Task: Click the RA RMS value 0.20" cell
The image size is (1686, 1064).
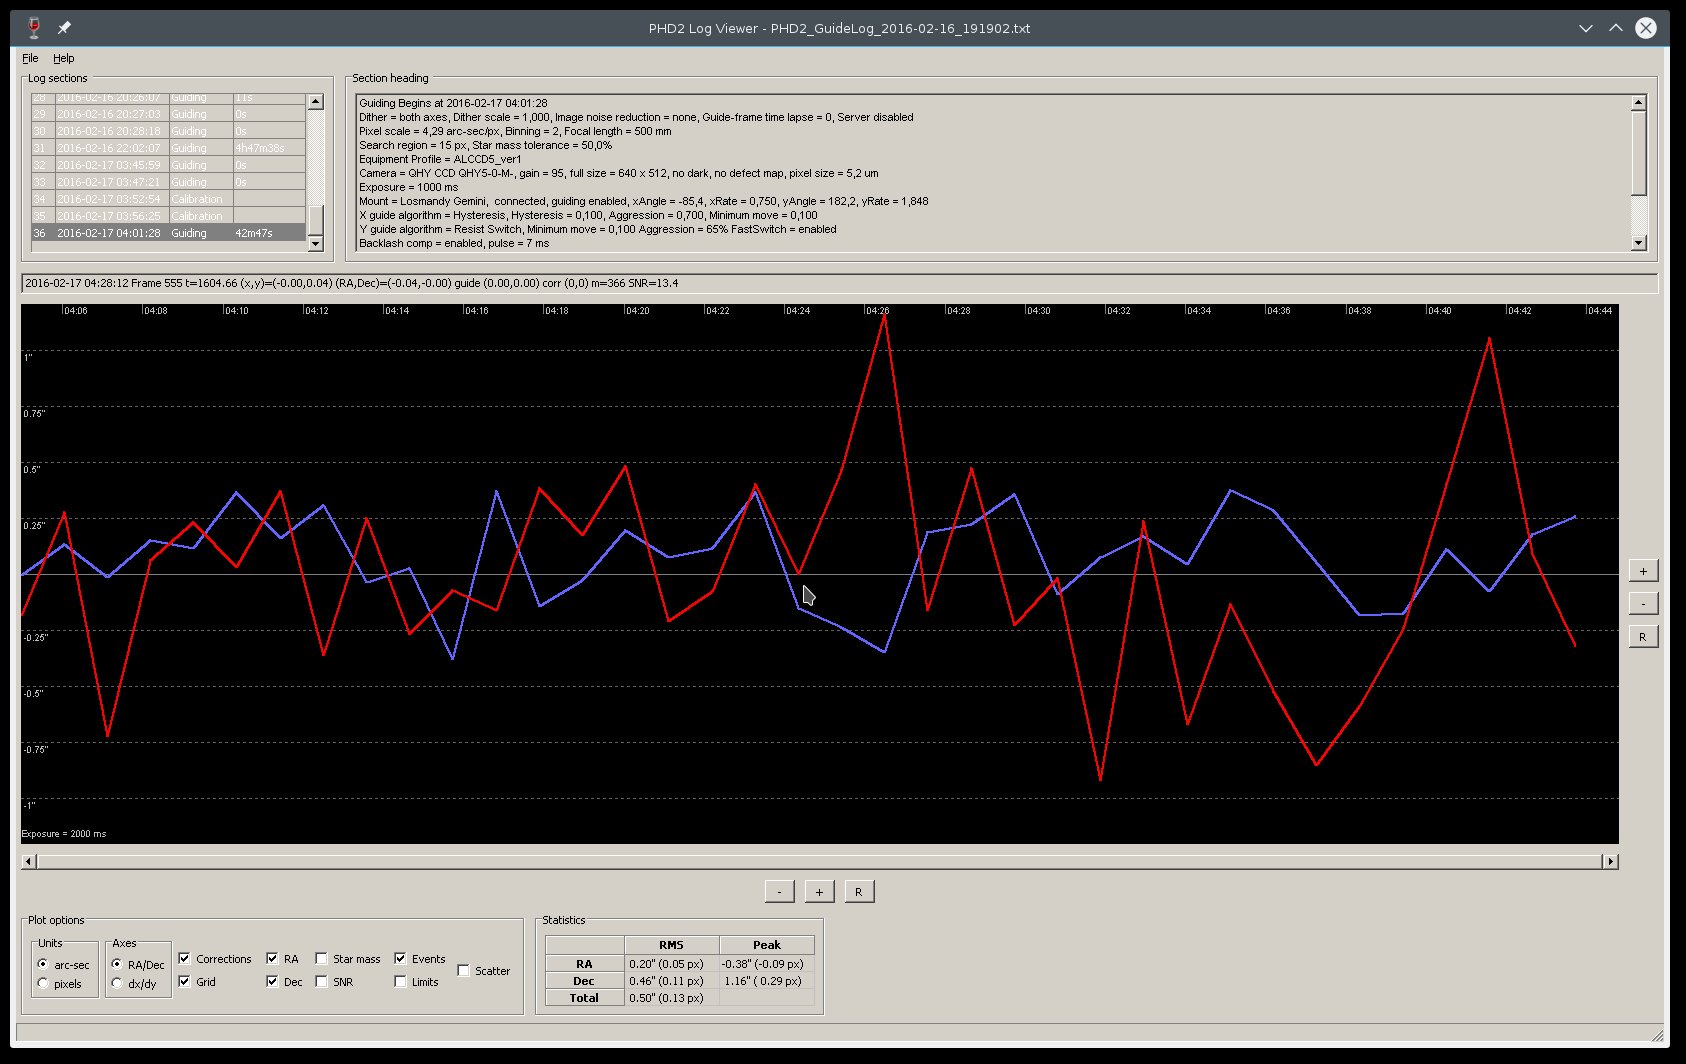Action: tap(671, 964)
